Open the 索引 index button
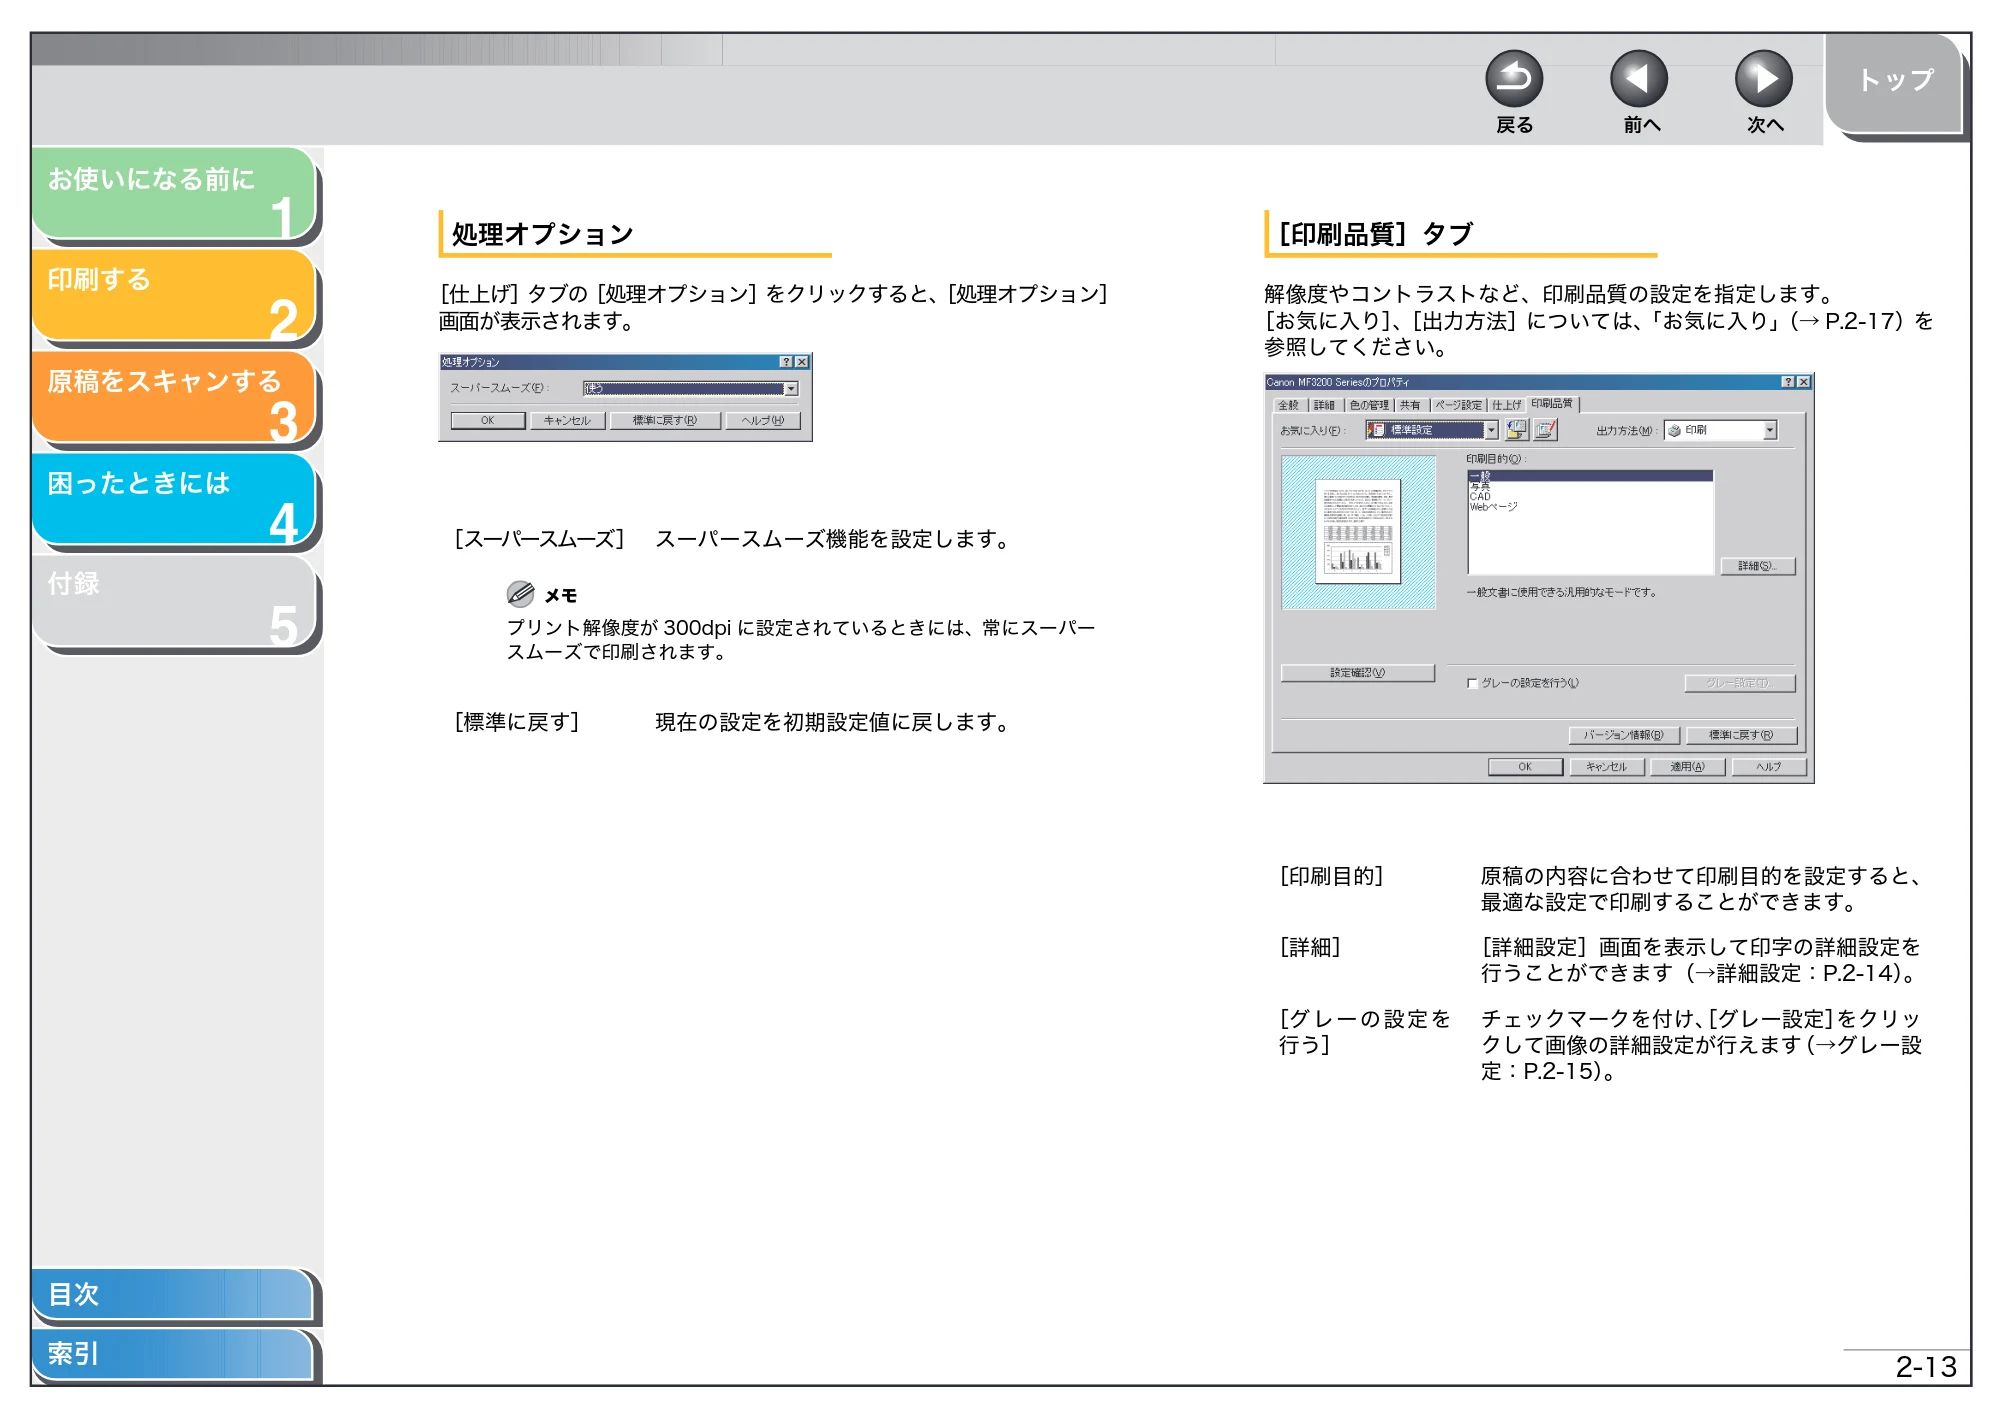2000x1415 pixels. [172, 1354]
